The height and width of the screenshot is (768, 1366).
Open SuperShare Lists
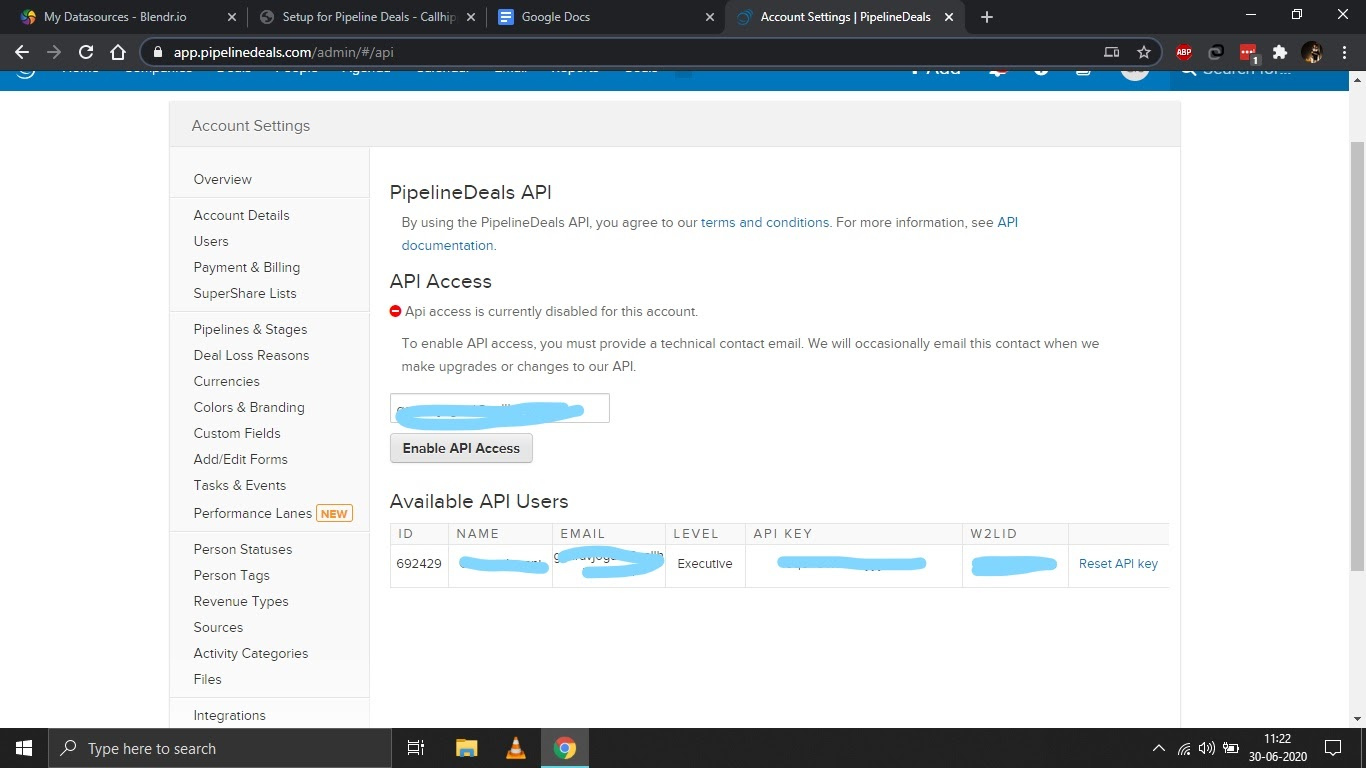(x=245, y=293)
